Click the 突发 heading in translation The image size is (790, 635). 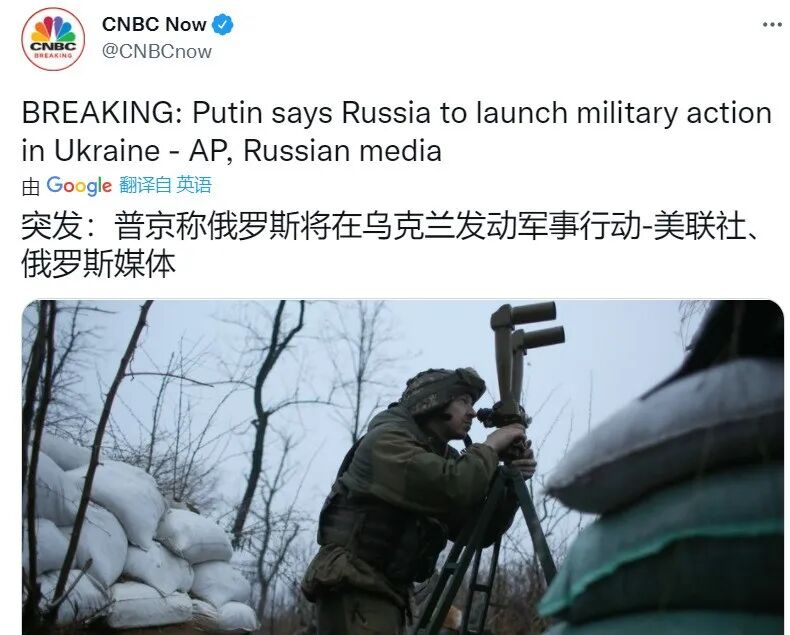tap(51, 226)
